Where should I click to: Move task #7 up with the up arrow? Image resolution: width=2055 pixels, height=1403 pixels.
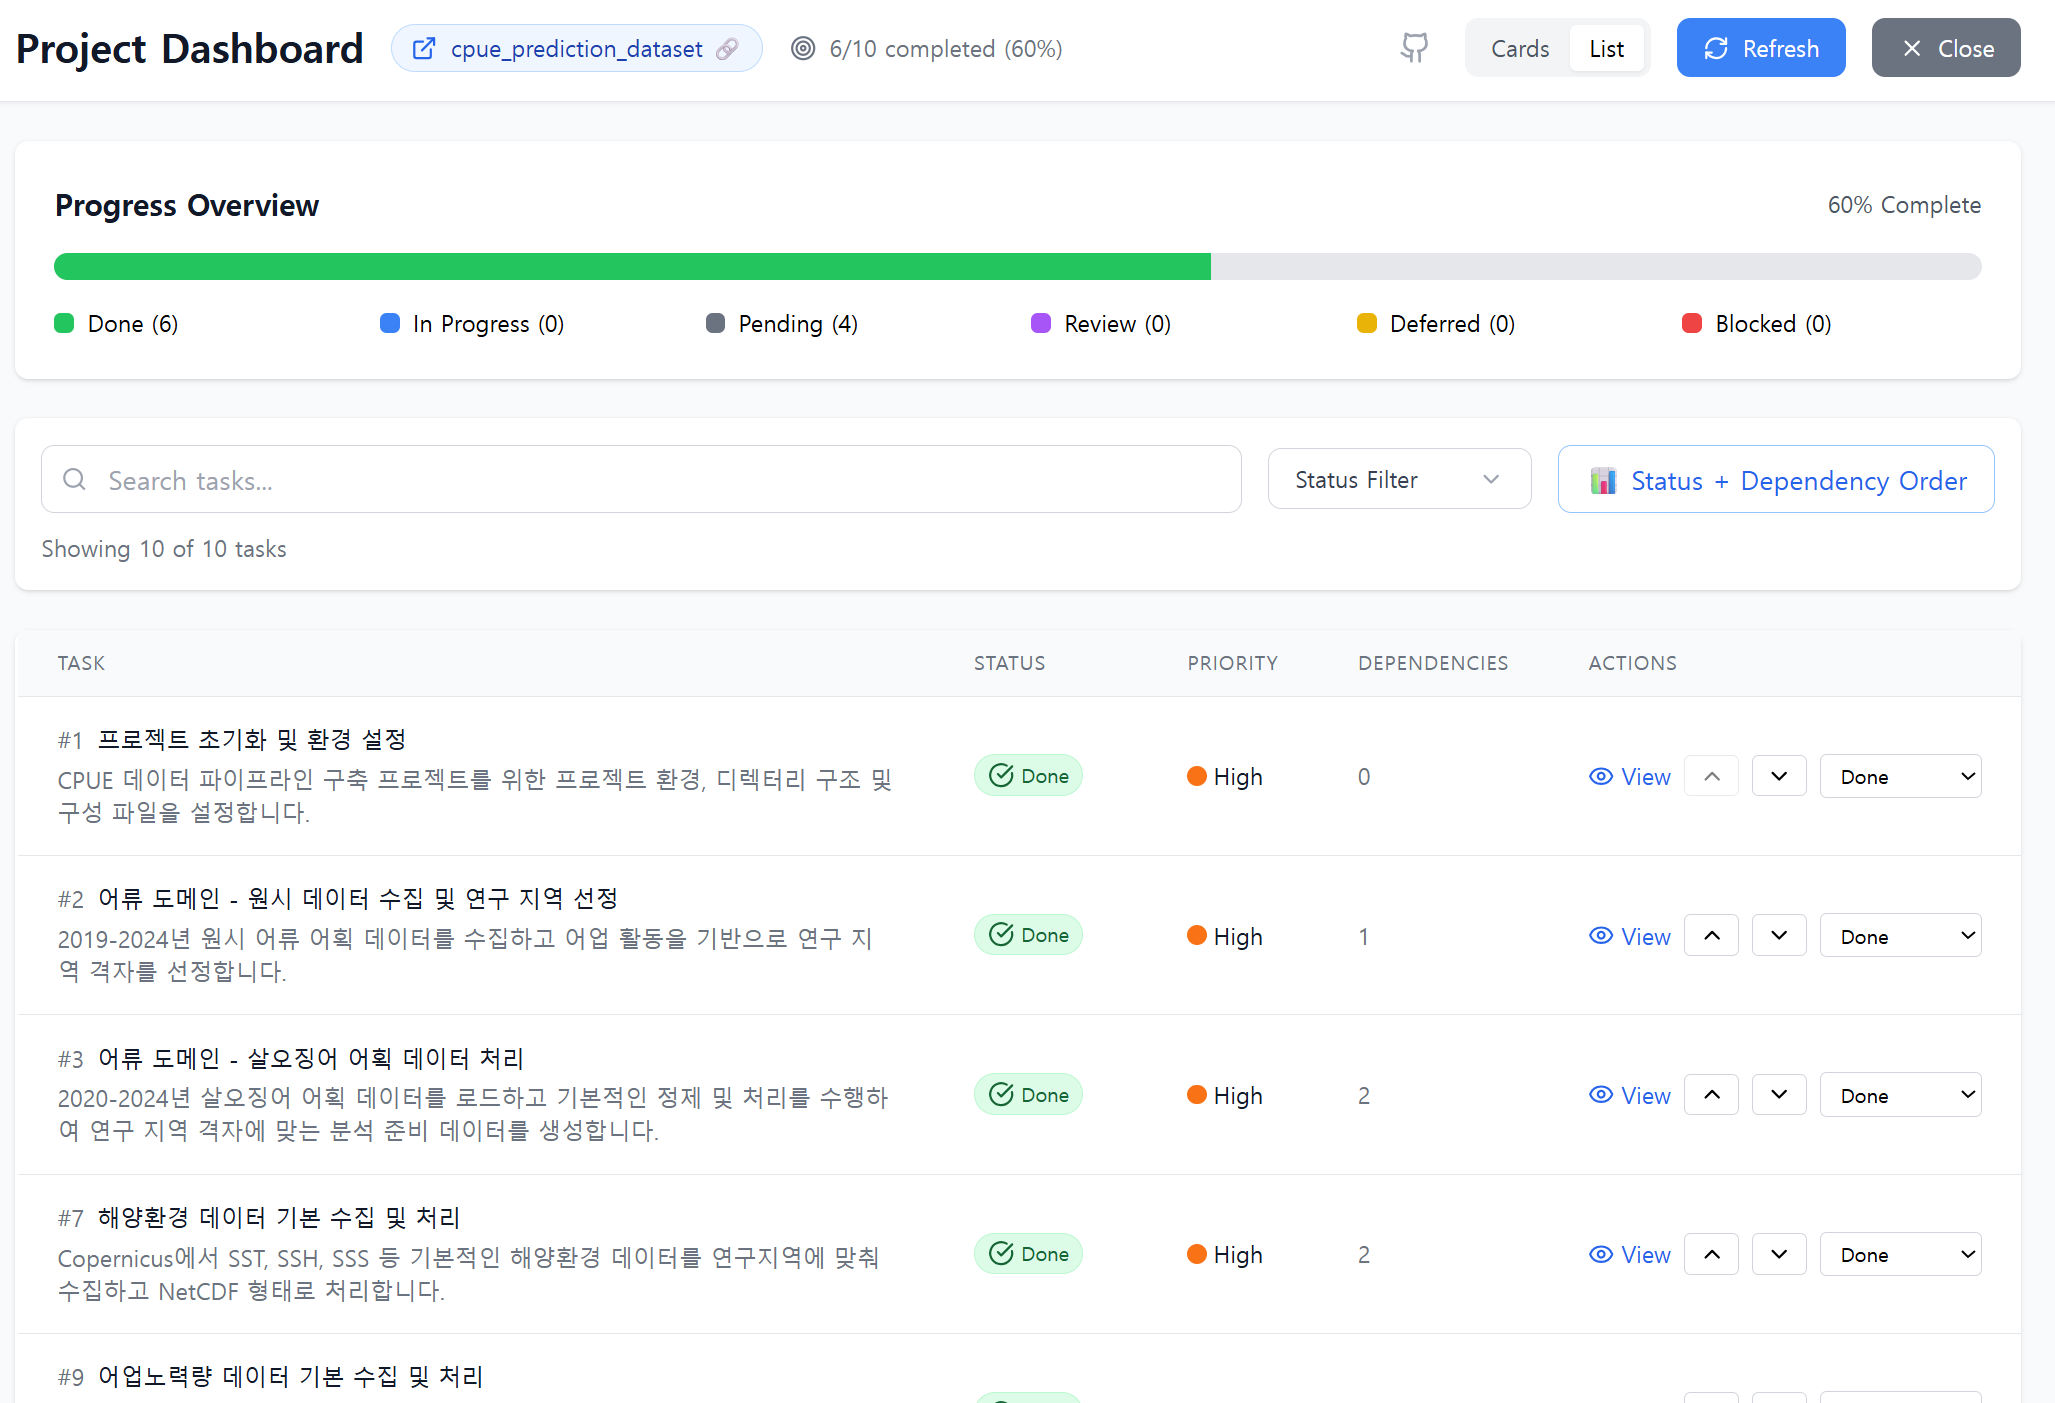pyautogui.click(x=1712, y=1254)
